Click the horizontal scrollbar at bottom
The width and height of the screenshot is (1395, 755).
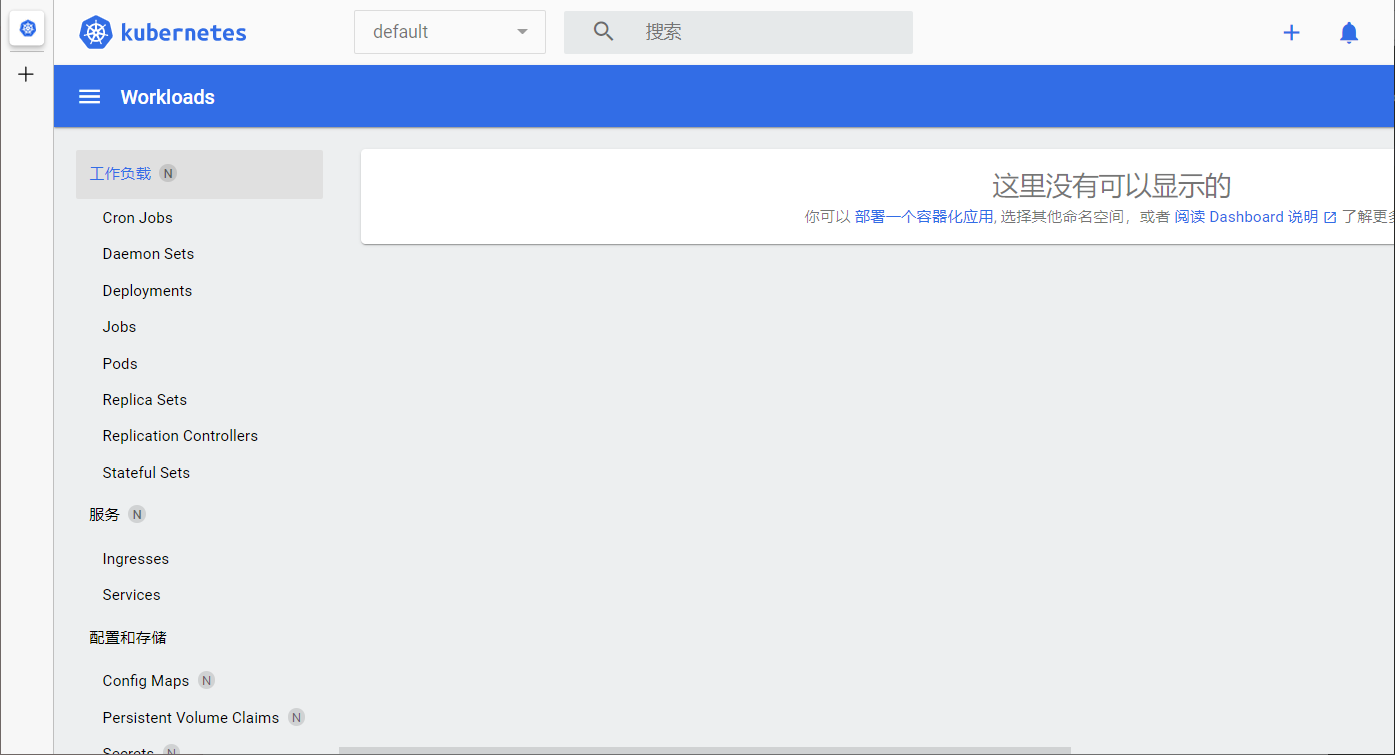(704, 750)
